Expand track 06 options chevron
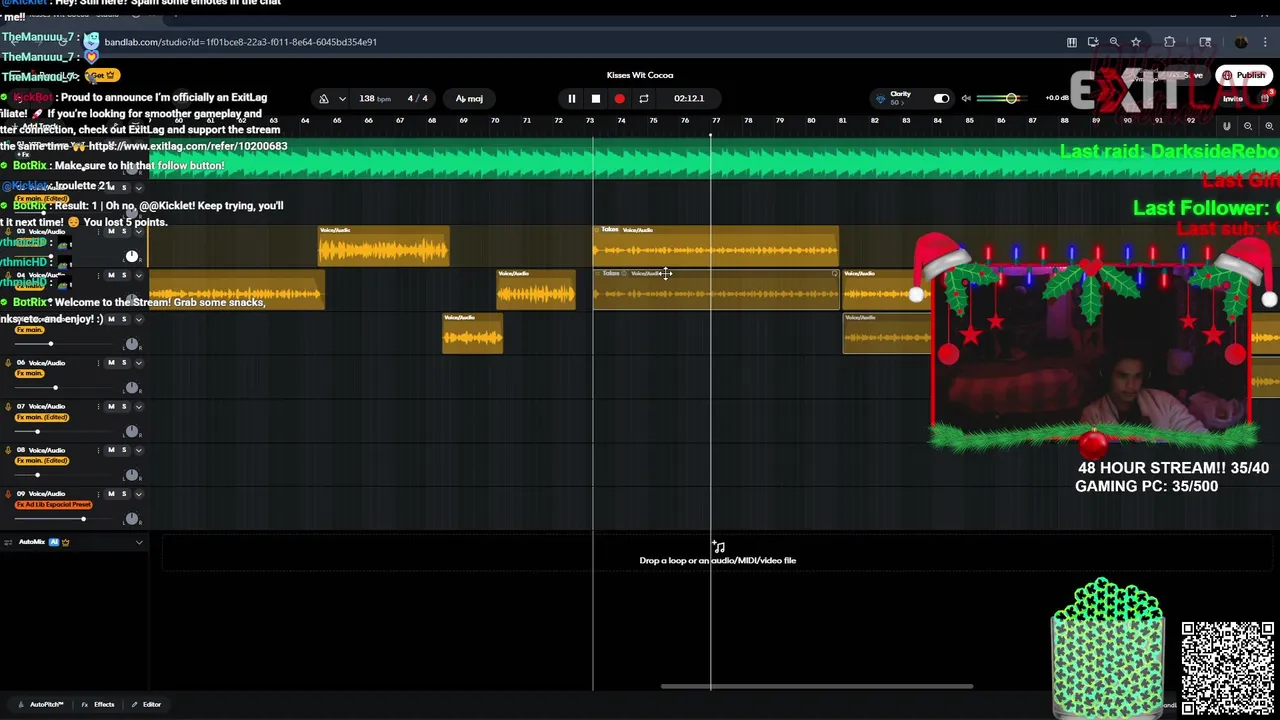 139,363
